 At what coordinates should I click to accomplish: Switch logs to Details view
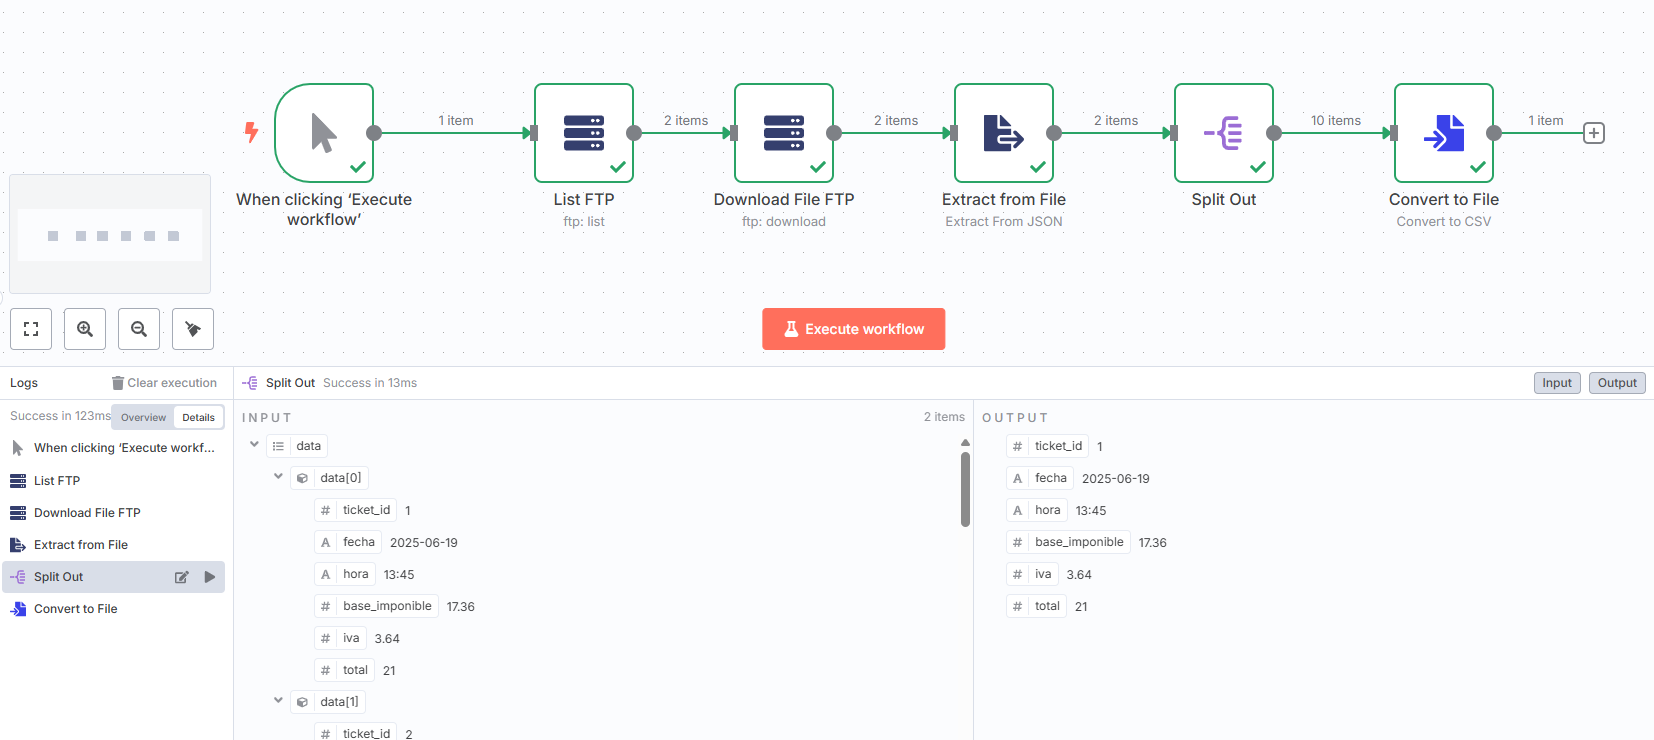point(198,417)
